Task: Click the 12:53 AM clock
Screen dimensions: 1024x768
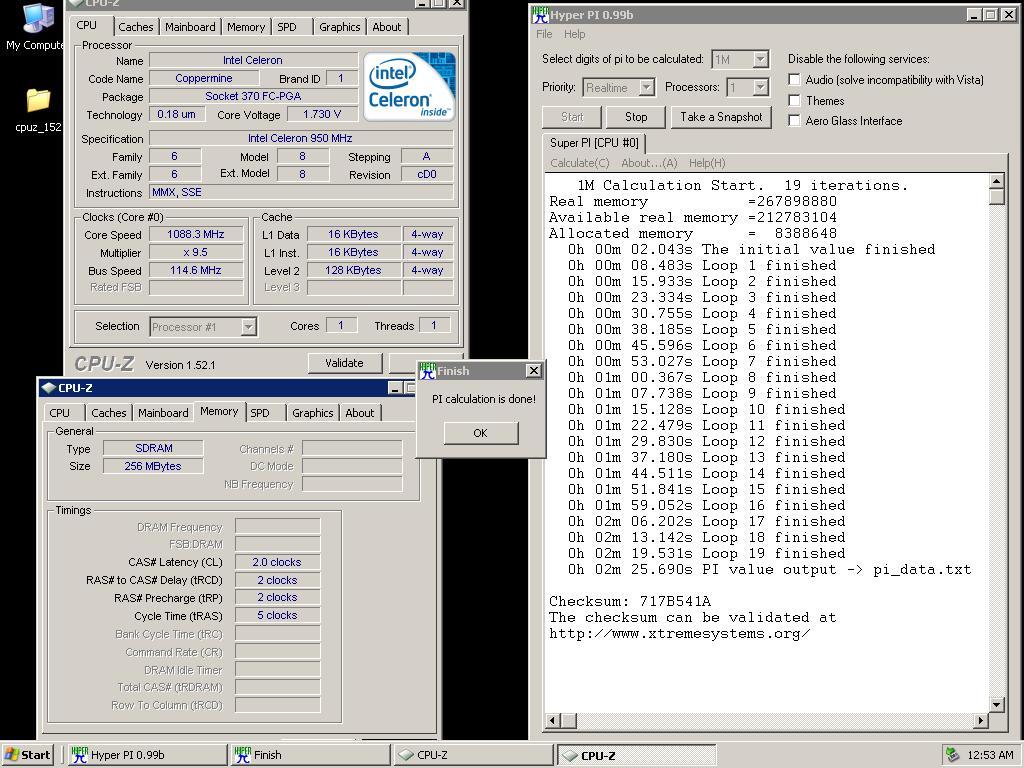Action: tap(991, 755)
